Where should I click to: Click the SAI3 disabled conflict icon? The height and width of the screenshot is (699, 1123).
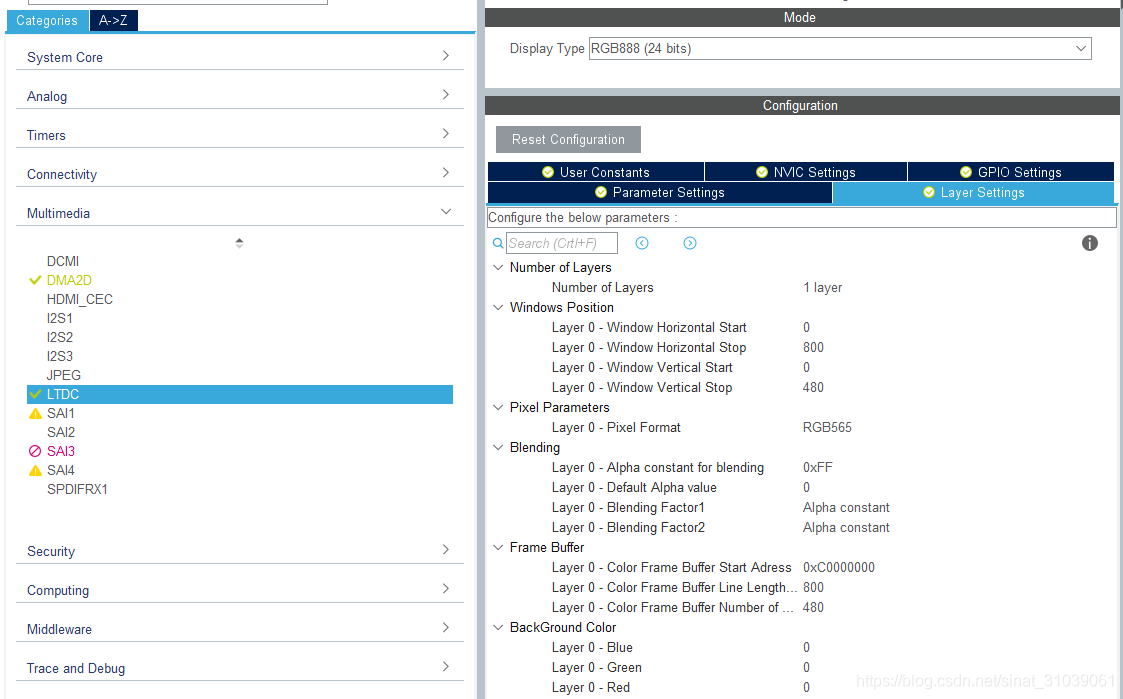[35, 451]
